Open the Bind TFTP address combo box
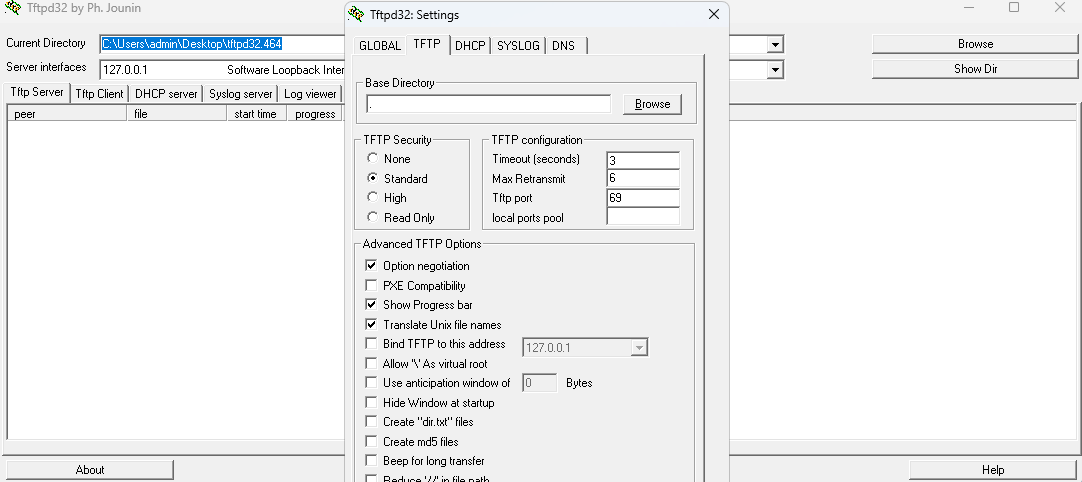Viewport: 1082px width, 482px height. (x=638, y=348)
